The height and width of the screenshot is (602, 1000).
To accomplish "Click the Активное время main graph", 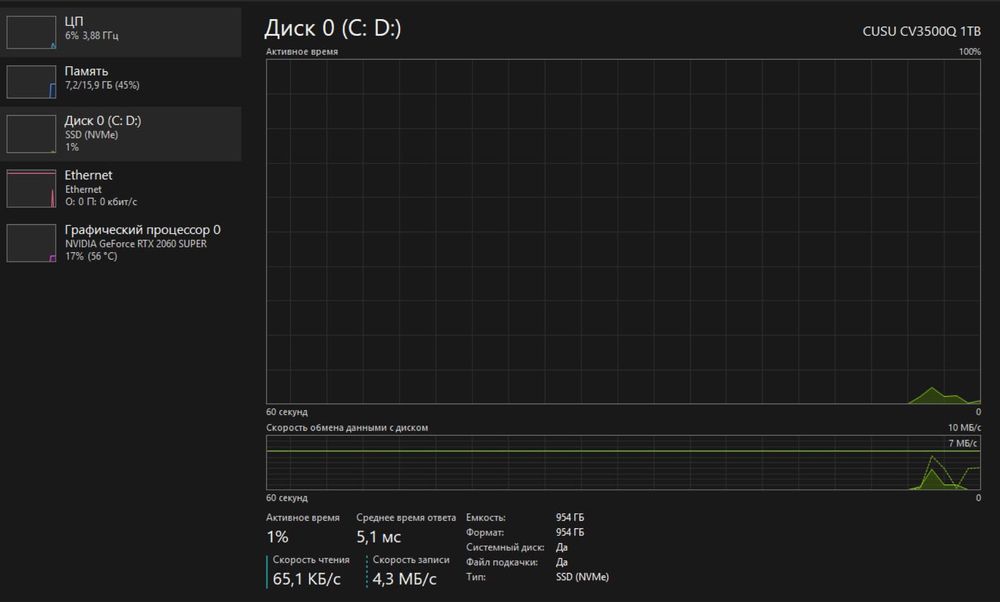I will [x=623, y=231].
